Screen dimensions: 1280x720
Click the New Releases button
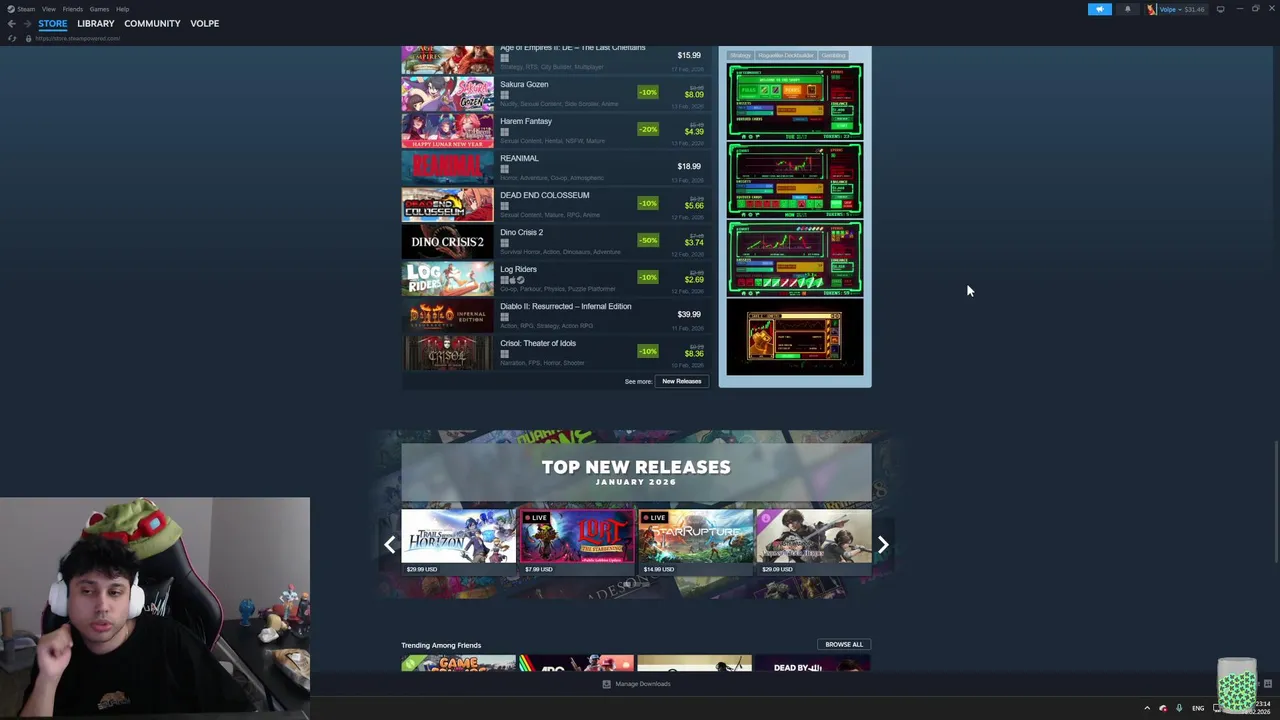coord(681,381)
